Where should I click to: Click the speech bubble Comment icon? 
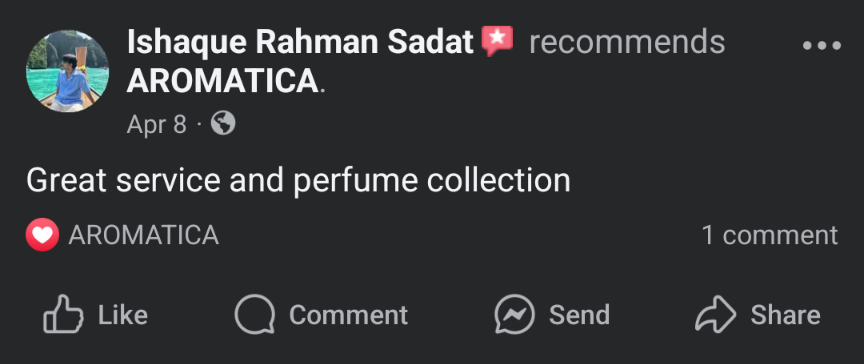(255, 314)
